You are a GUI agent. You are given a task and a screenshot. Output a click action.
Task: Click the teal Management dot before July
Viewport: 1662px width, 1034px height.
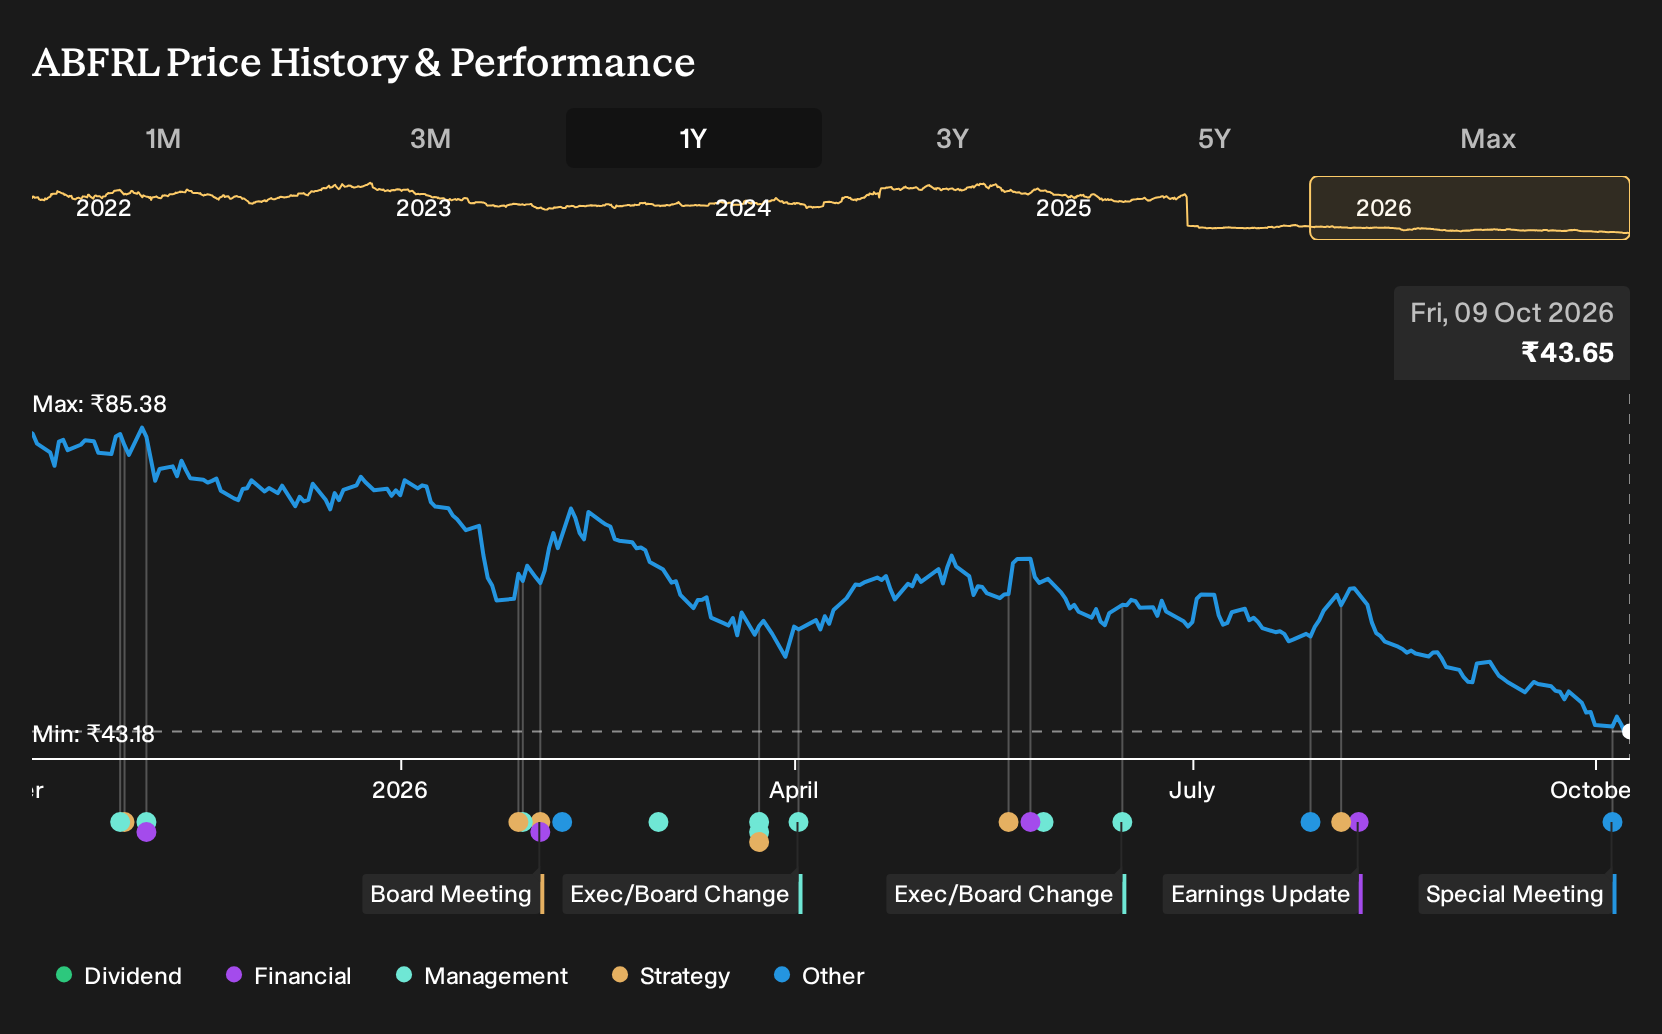pos(1122,822)
